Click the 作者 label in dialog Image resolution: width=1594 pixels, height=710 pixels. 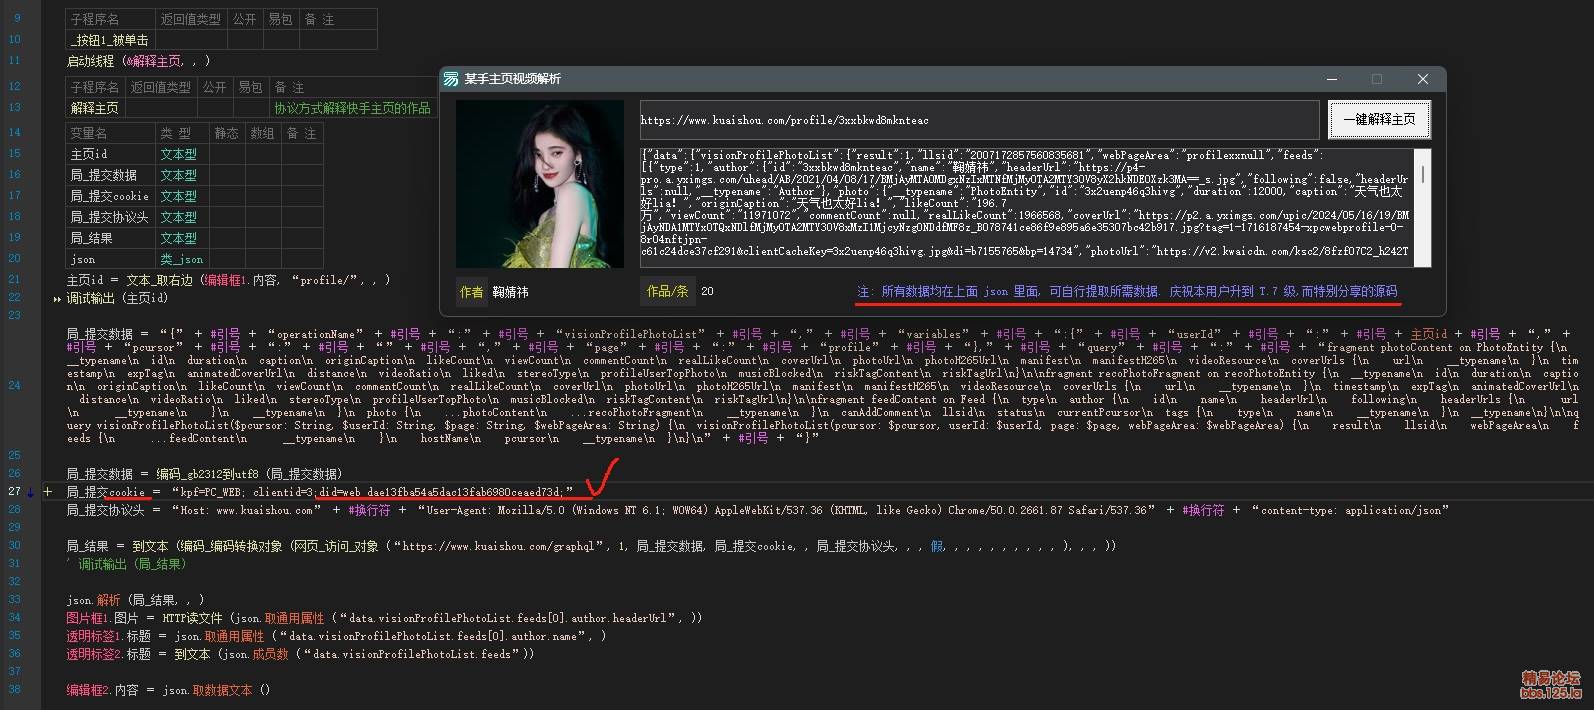pos(471,292)
